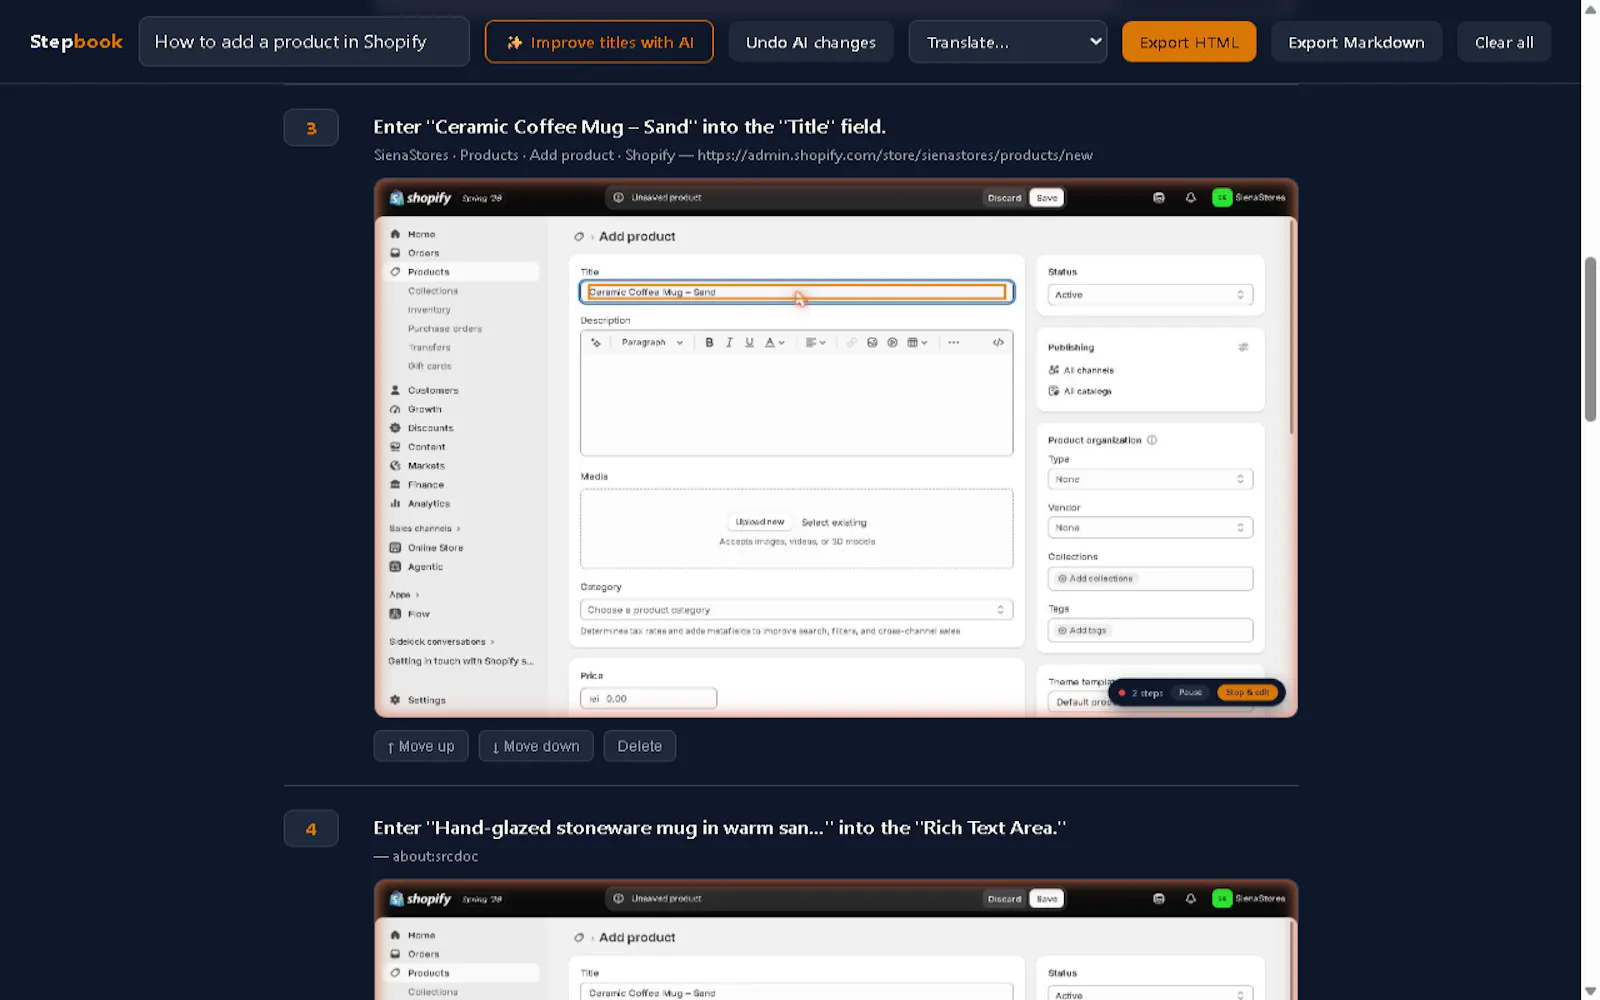
Task: Open Vendor 'None' dropdown in step 3 screenshot
Action: 1150,527
